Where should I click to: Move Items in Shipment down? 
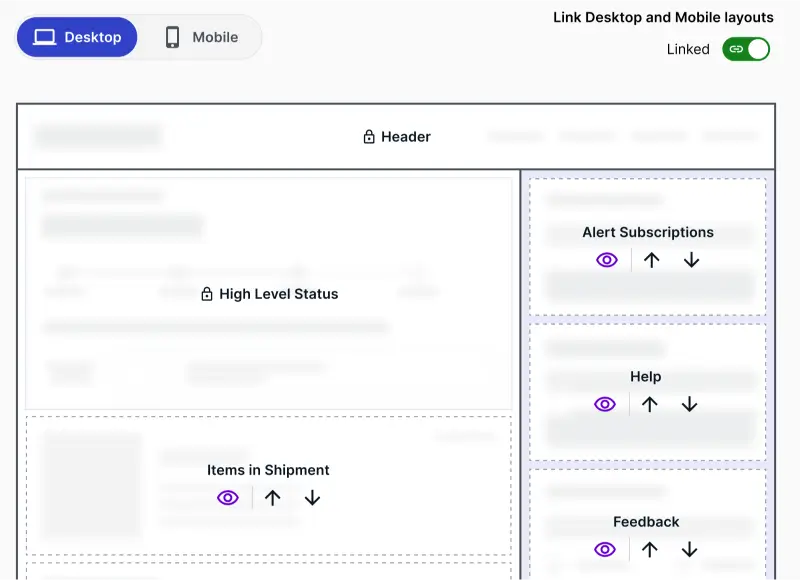pyautogui.click(x=312, y=497)
